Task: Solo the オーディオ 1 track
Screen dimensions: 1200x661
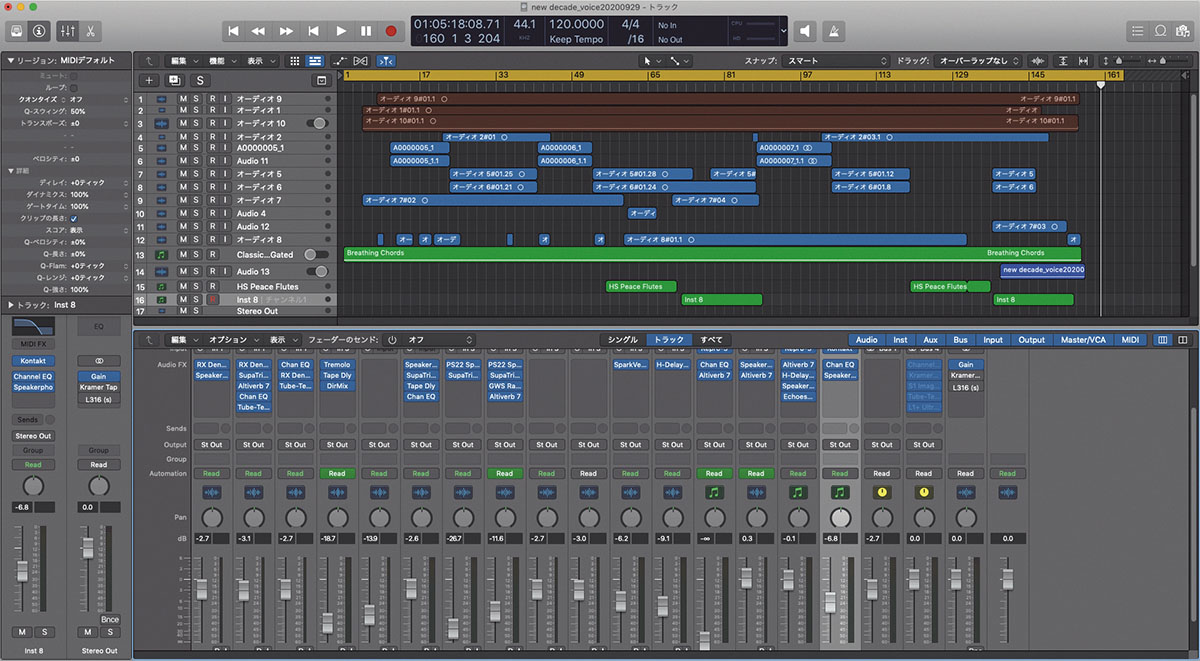Action: tap(197, 110)
